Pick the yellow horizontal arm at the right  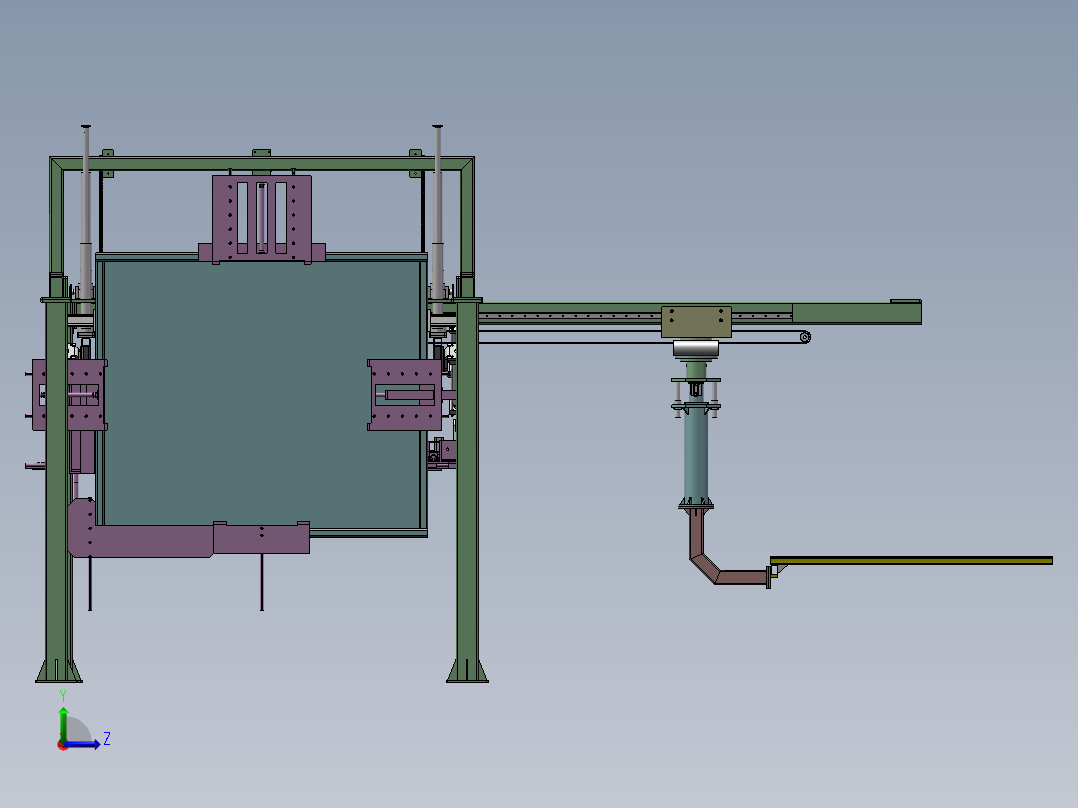click(x=912, y=560)
